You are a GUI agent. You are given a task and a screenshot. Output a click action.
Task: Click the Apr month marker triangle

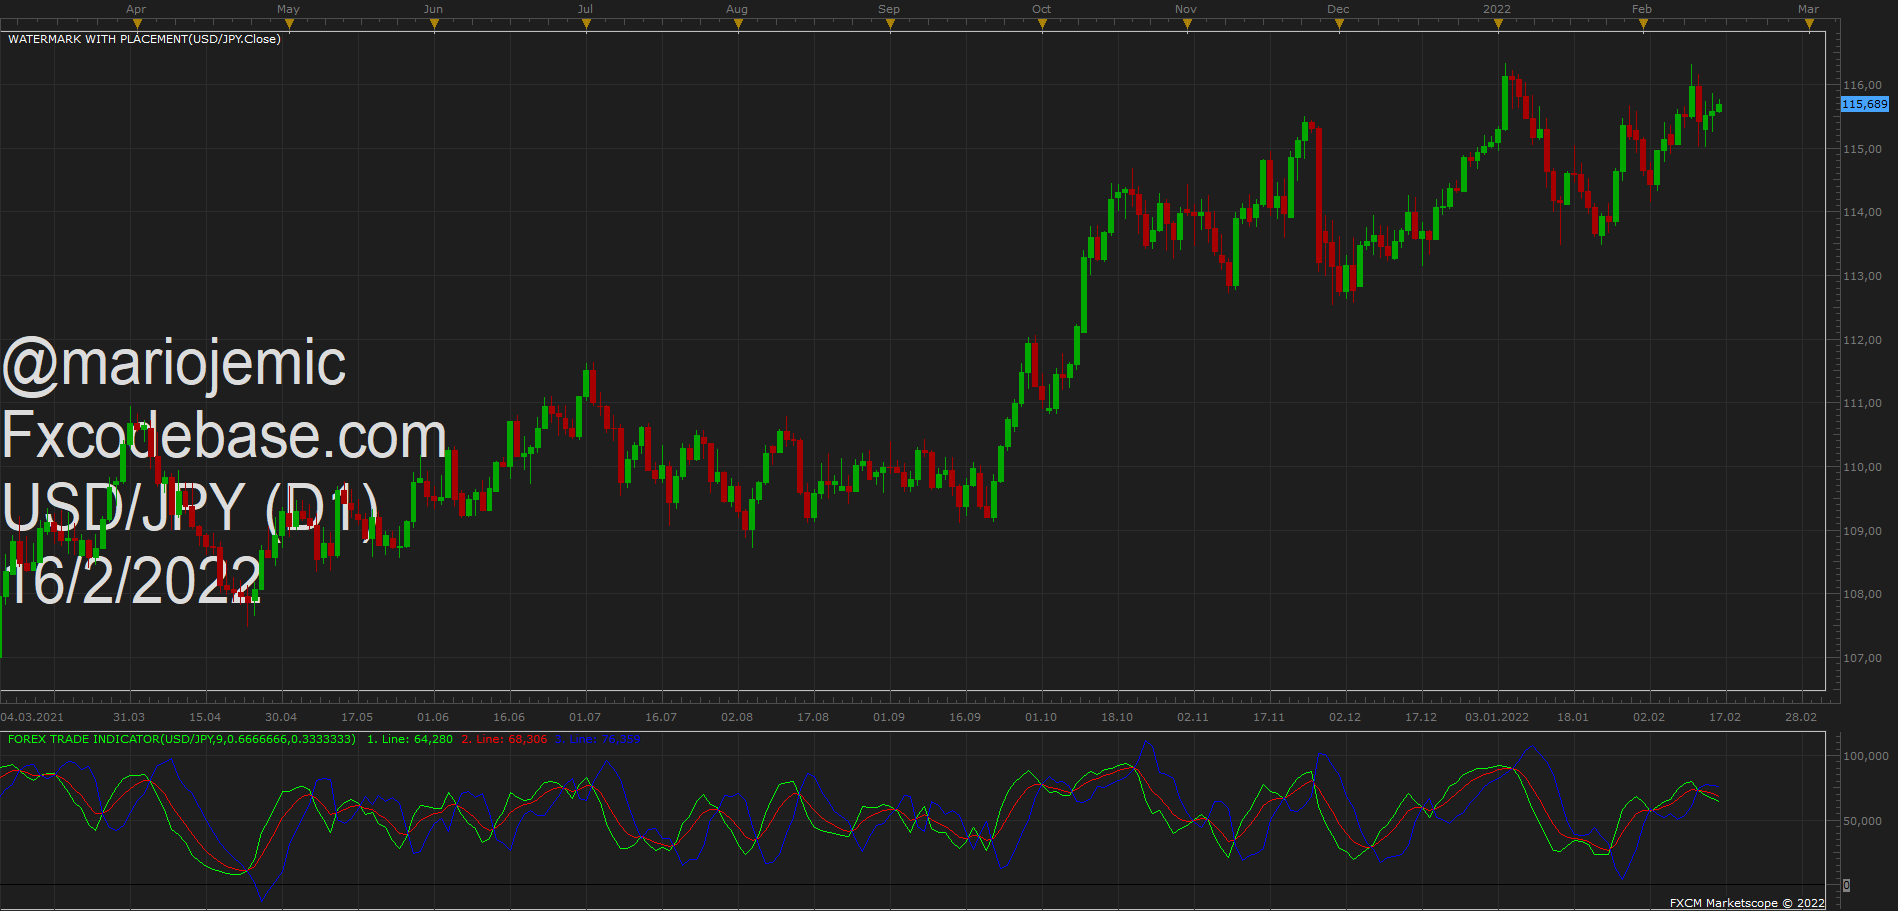[137, 24]
